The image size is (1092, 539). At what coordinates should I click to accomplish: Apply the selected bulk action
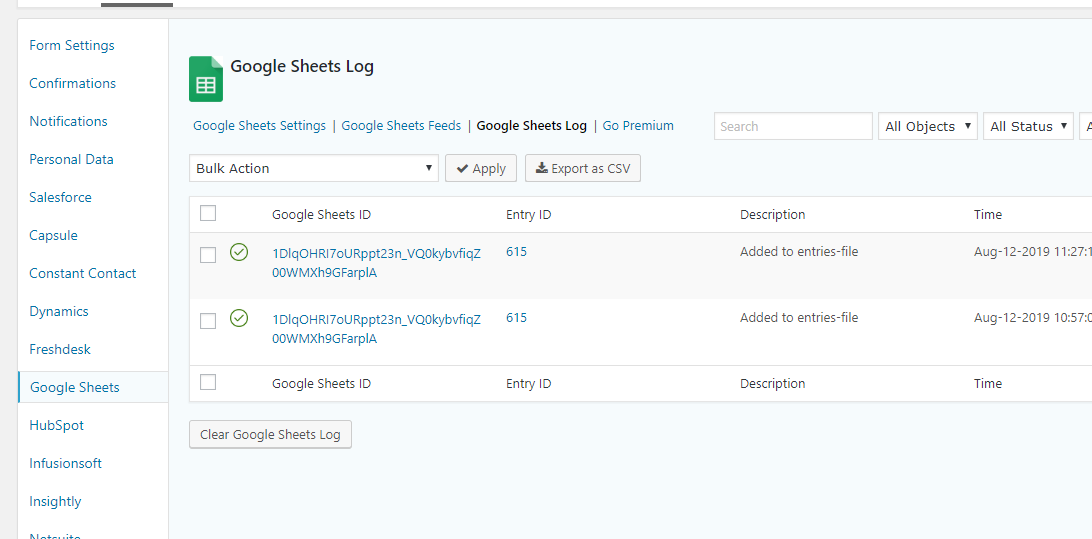(x=481, y=169)
